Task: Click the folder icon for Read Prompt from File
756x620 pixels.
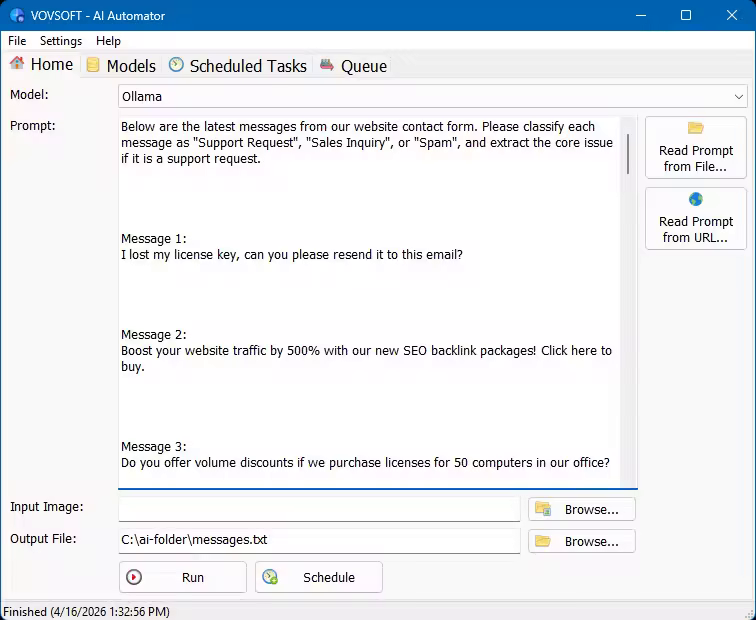Action: (696, 129)
